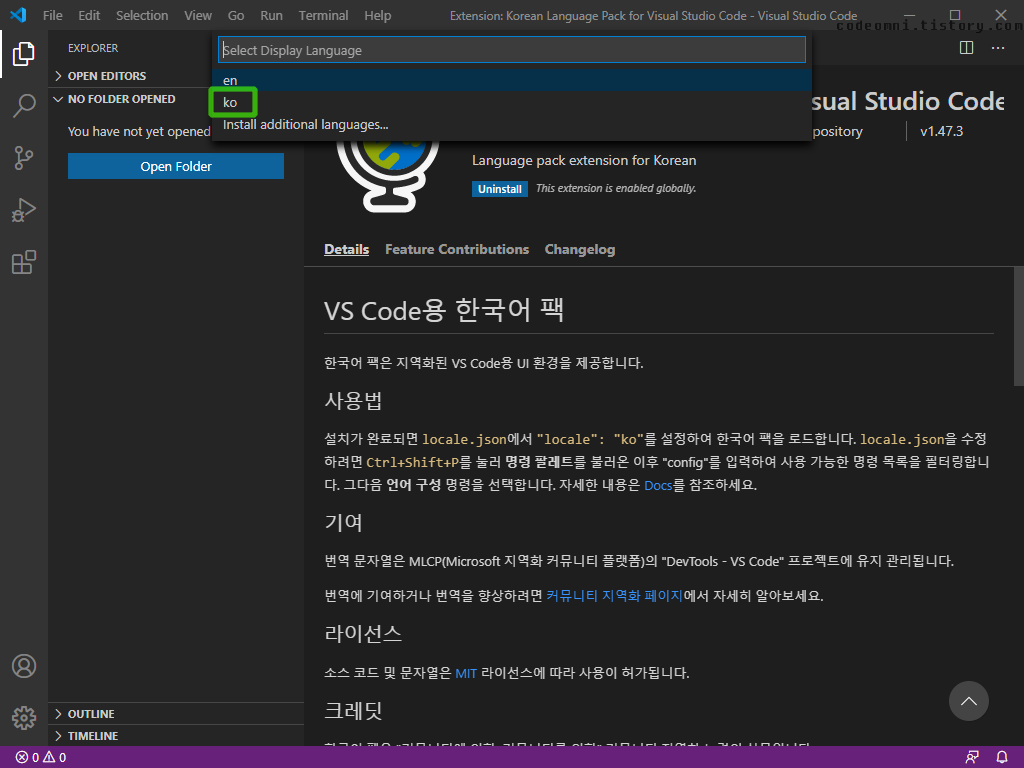The image size is (1024, 768).
Task: Click the Select Display Language input field
Action: pyautogui.click(x=511, y=50)
